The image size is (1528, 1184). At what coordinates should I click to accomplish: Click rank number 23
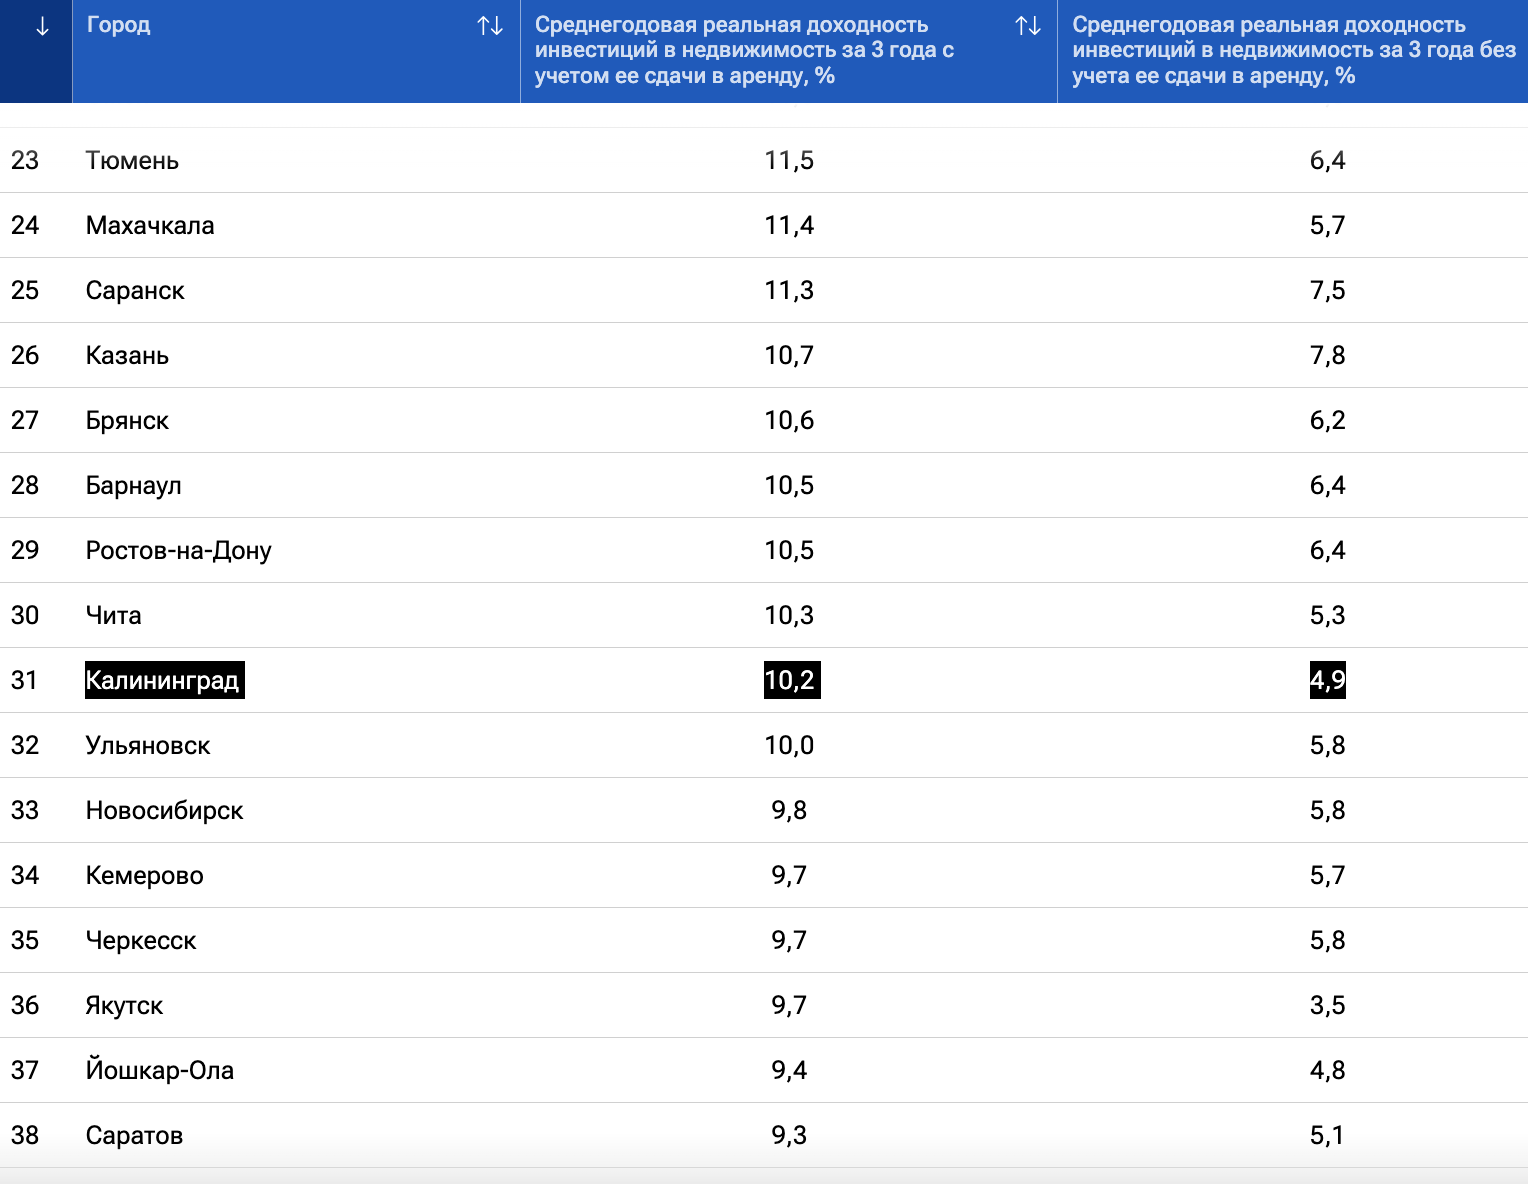pos(25,161)
